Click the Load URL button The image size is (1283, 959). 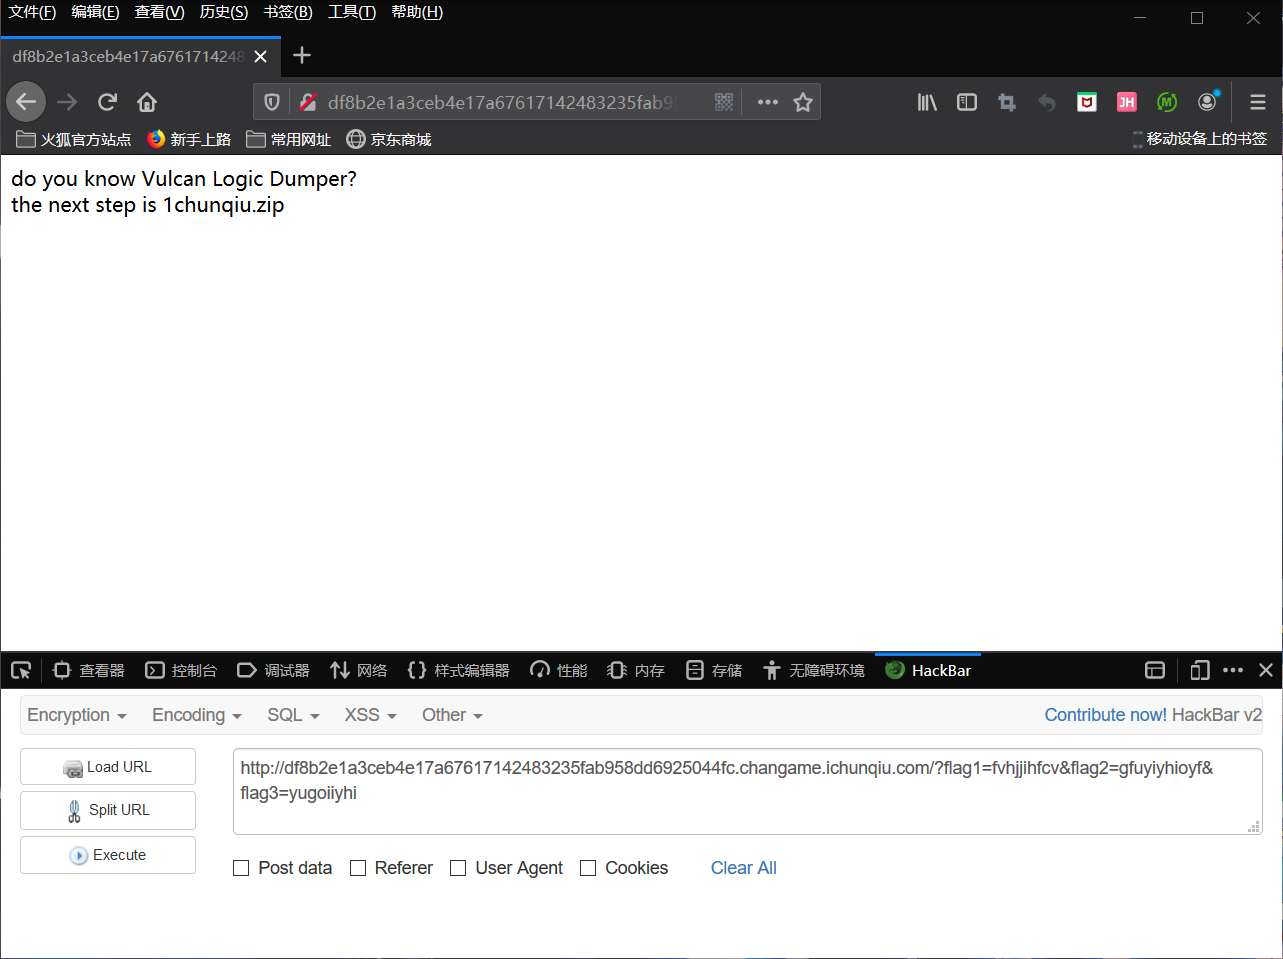pos(108,767)
